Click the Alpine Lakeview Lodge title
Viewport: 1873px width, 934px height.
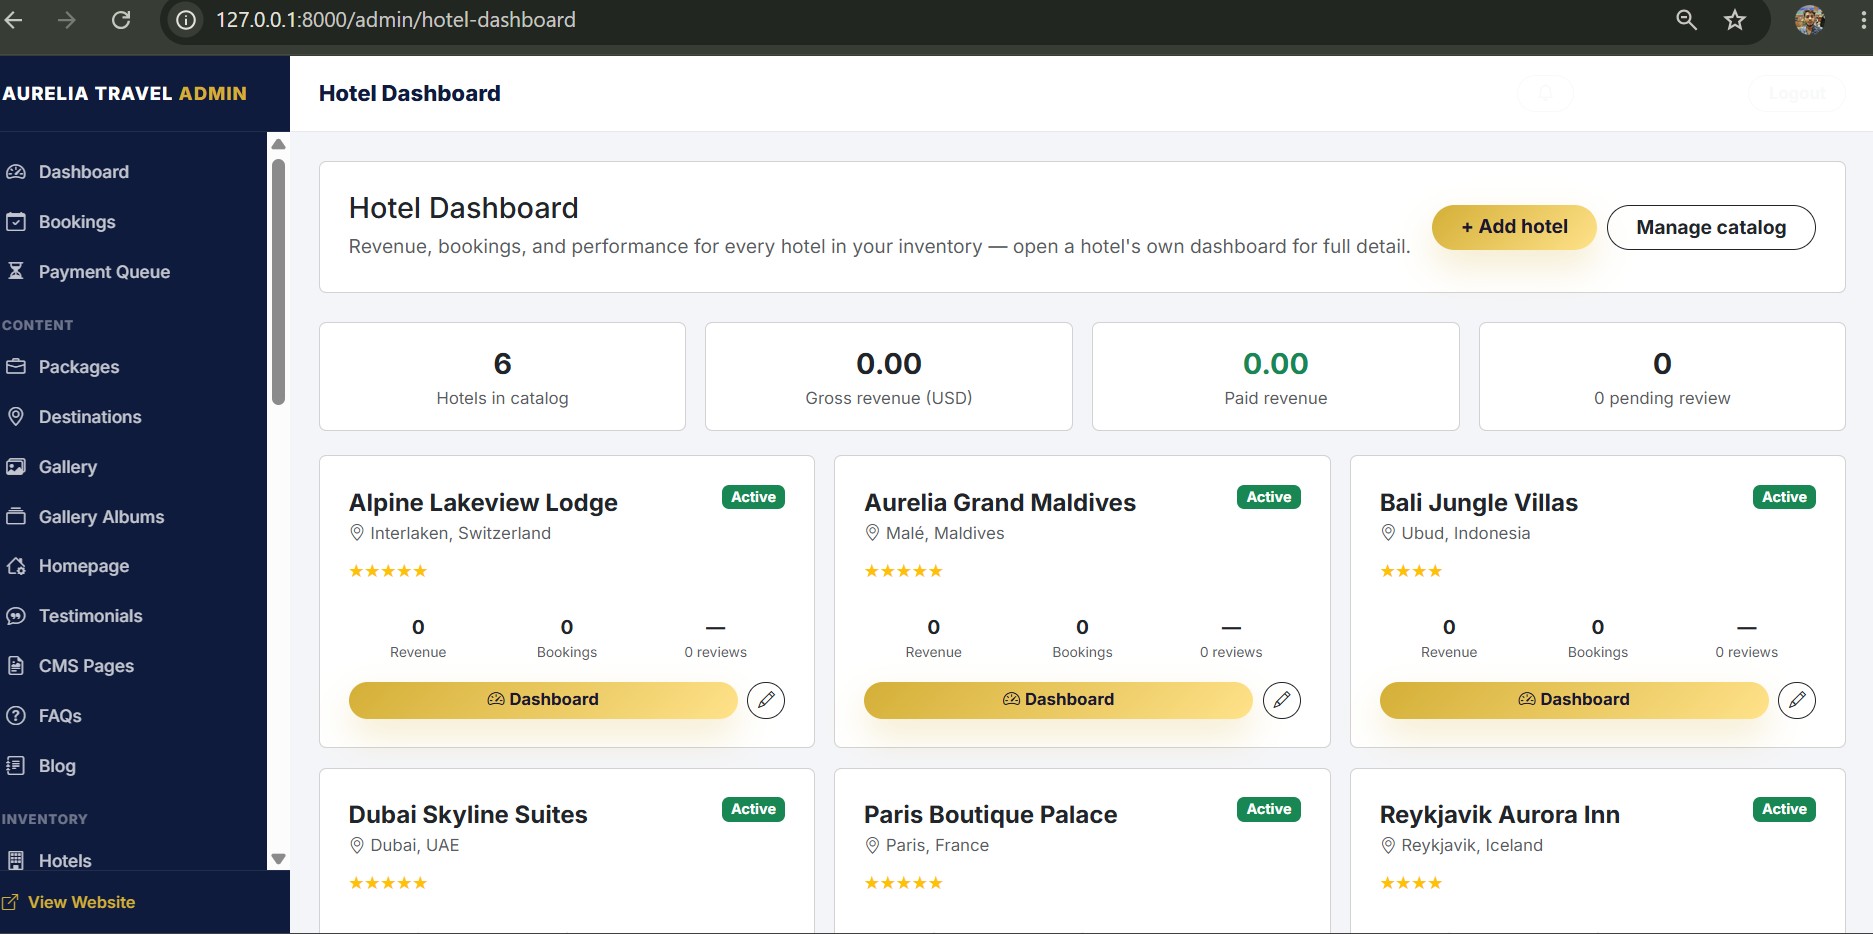point(483,503)
